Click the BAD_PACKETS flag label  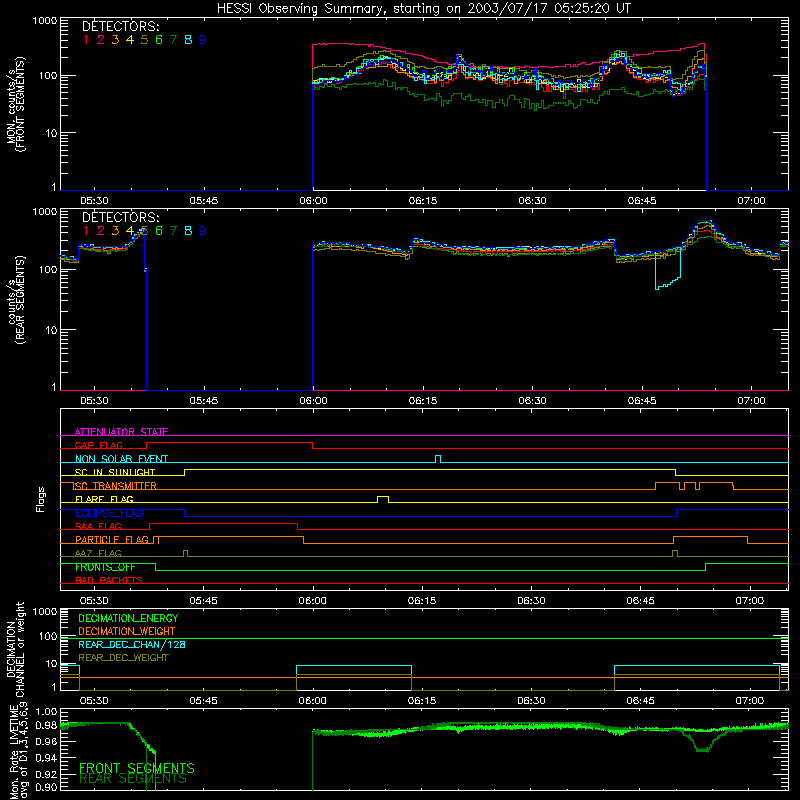point(109,580)
